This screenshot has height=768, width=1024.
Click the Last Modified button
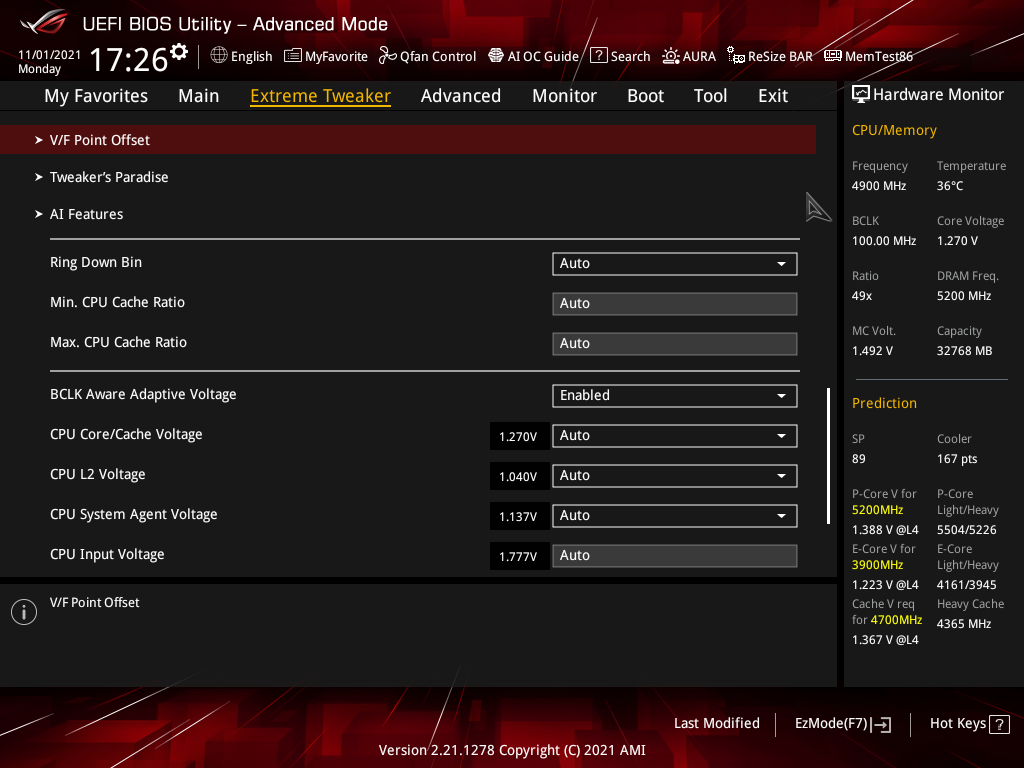click(716, 724)
